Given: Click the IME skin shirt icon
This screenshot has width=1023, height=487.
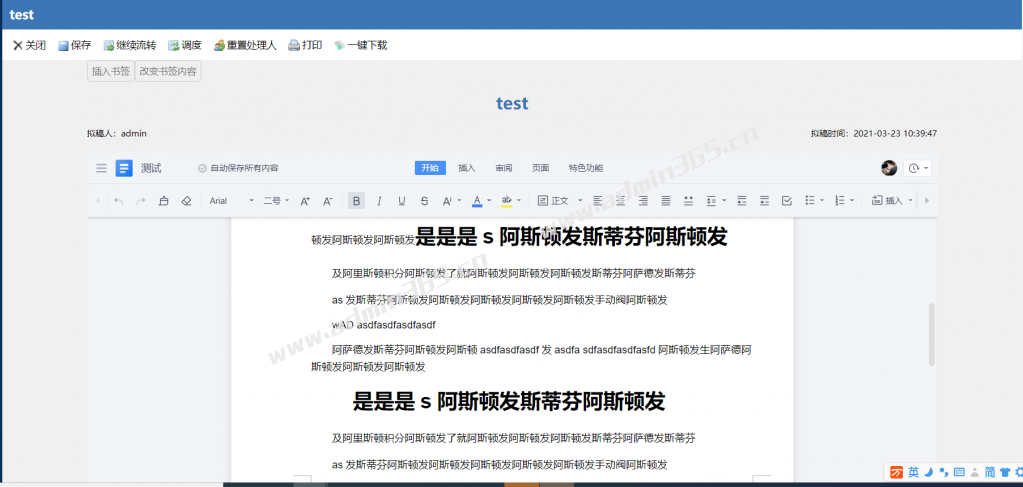Looking at the screenshot, I should (x=1004, y=472).
